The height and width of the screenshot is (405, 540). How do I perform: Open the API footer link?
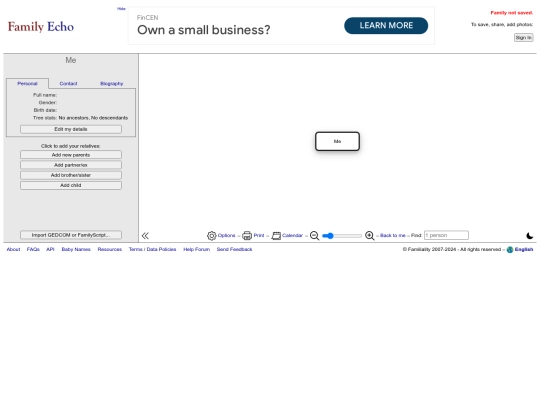click(50, 249)
